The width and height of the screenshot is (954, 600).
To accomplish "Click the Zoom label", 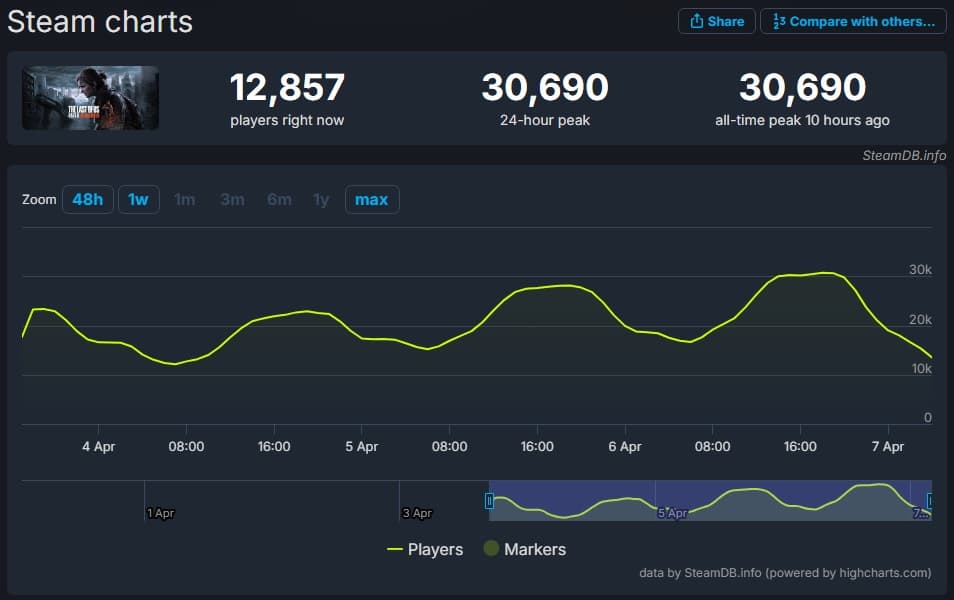I will pyautogui.click(x=39, y=200).
